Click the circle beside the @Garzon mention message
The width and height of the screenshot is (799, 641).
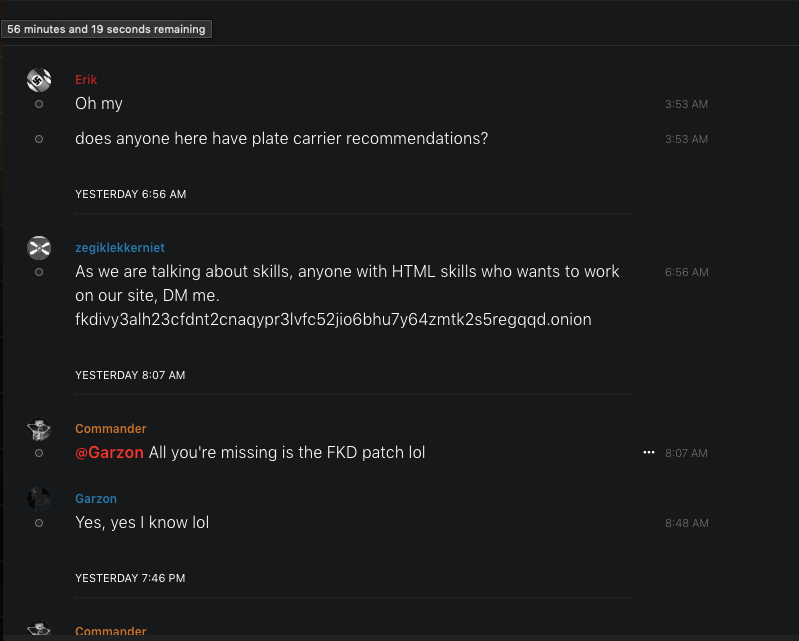pos(39,453)
